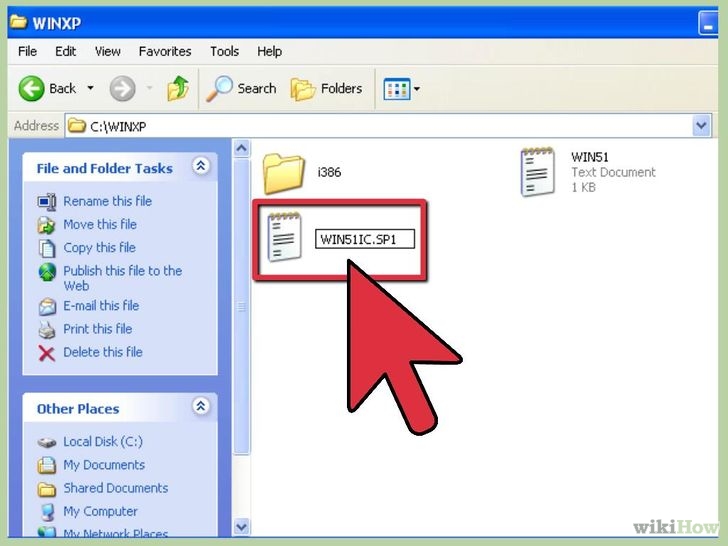Click the My Computer icon
This screenshot has width=728, height=546.
click(x=47, y=512)
